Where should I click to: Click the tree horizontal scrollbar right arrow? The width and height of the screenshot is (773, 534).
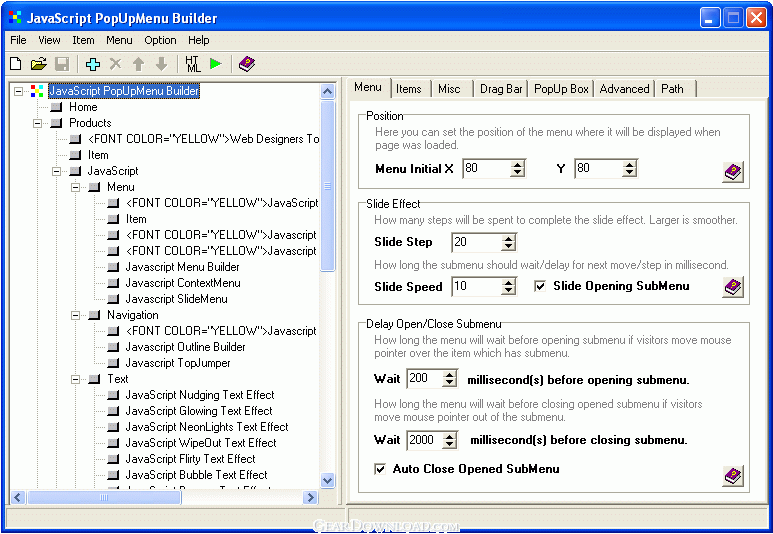[311, 497]
